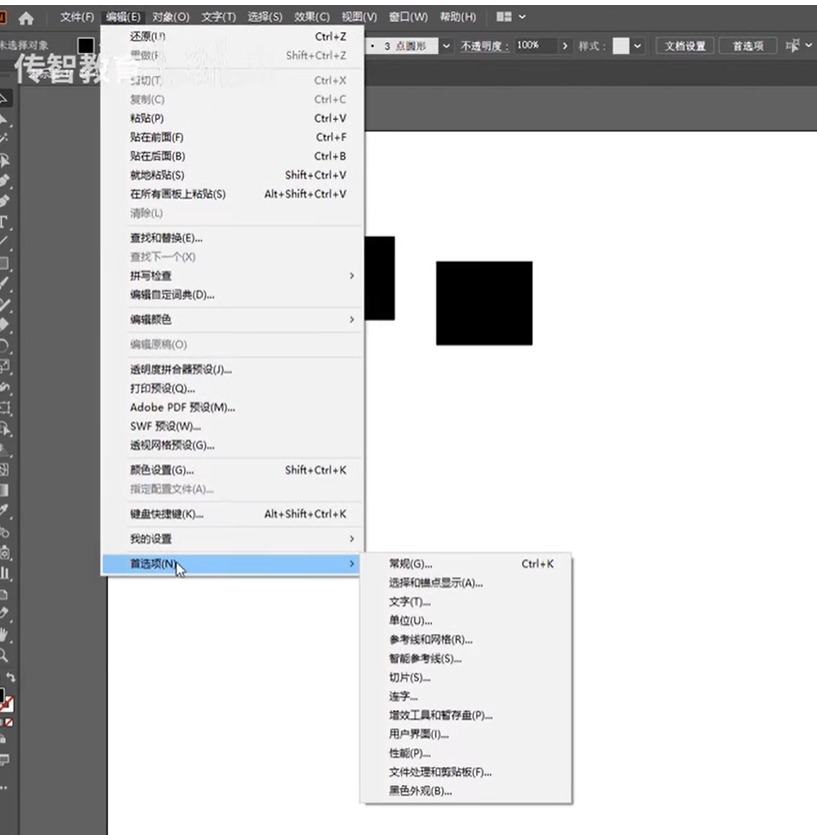
Task: Select the Column Graph tool
Action: pos(4,573)
